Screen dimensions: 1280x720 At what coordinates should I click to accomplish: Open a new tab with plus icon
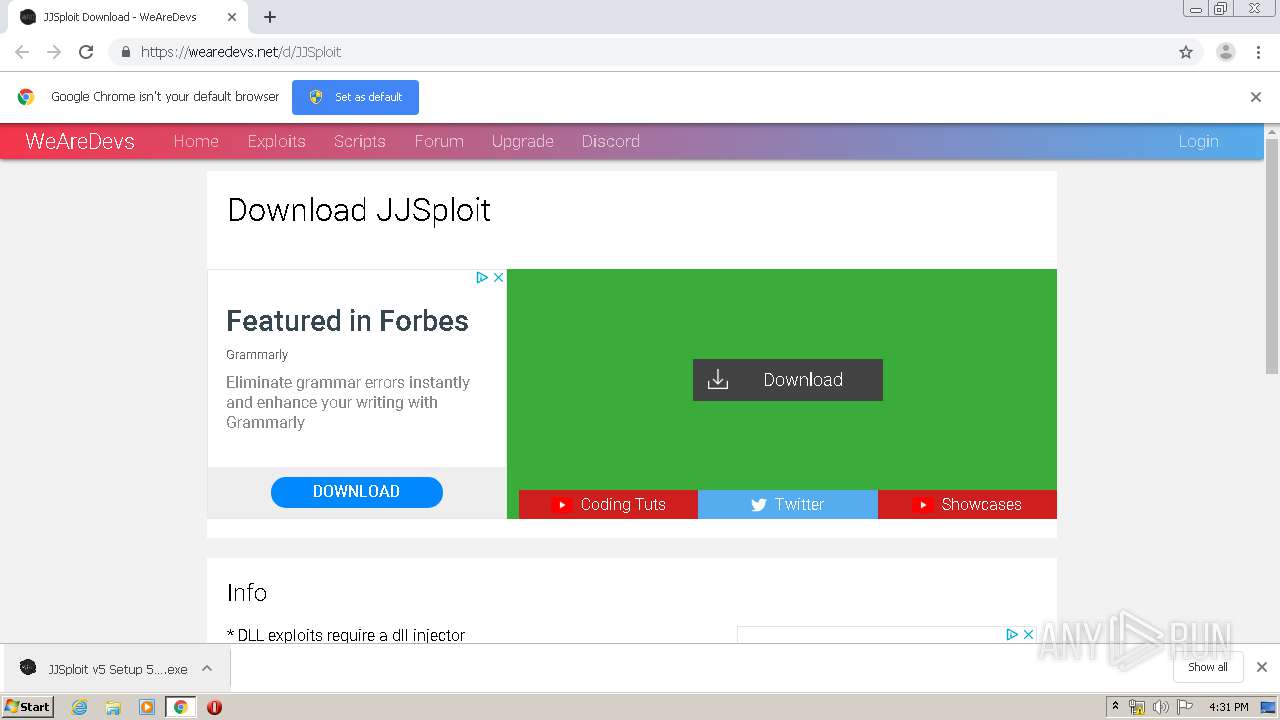click(x=270, y=17)
